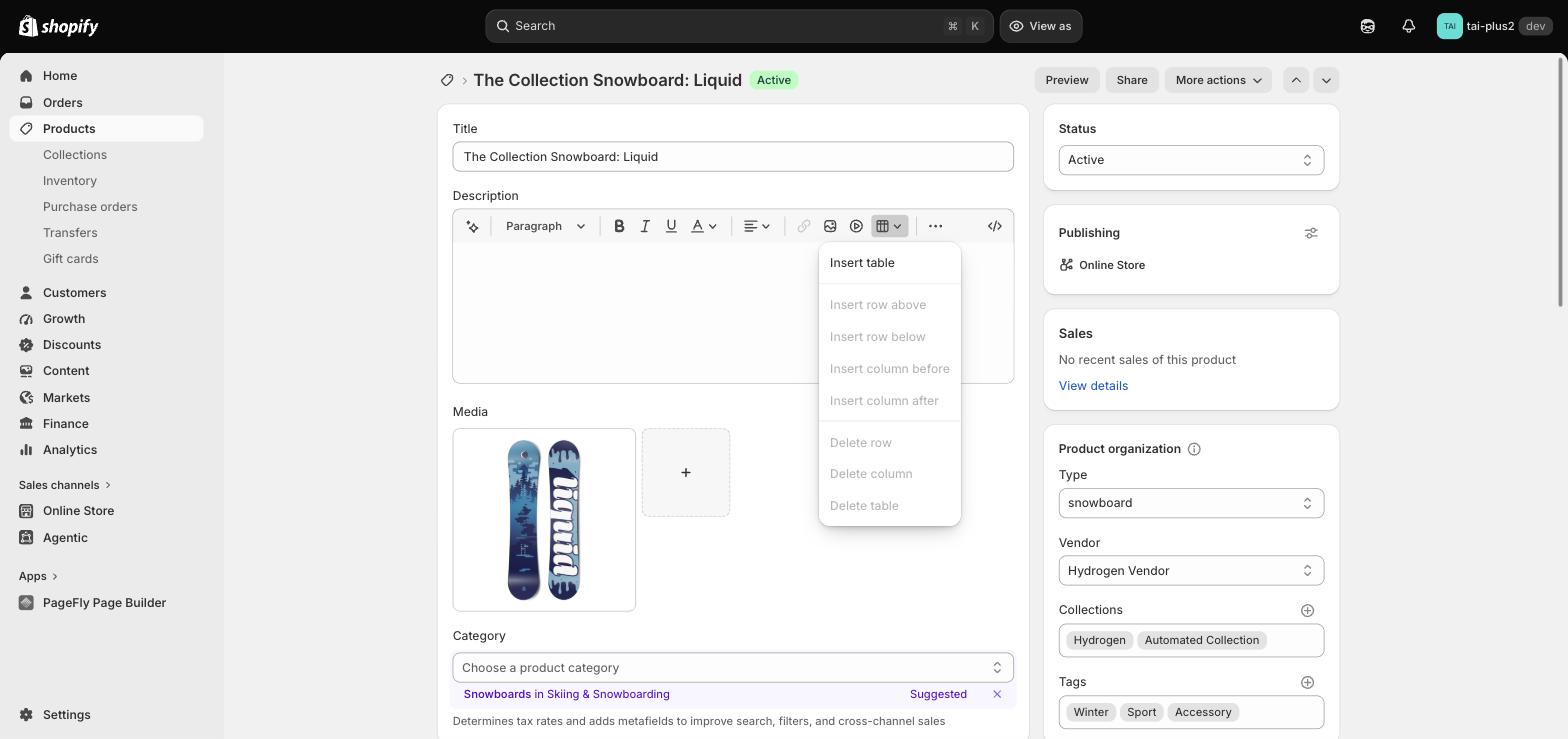Click the insert image icon
The image size is (1568, 739).
[830, 226]
